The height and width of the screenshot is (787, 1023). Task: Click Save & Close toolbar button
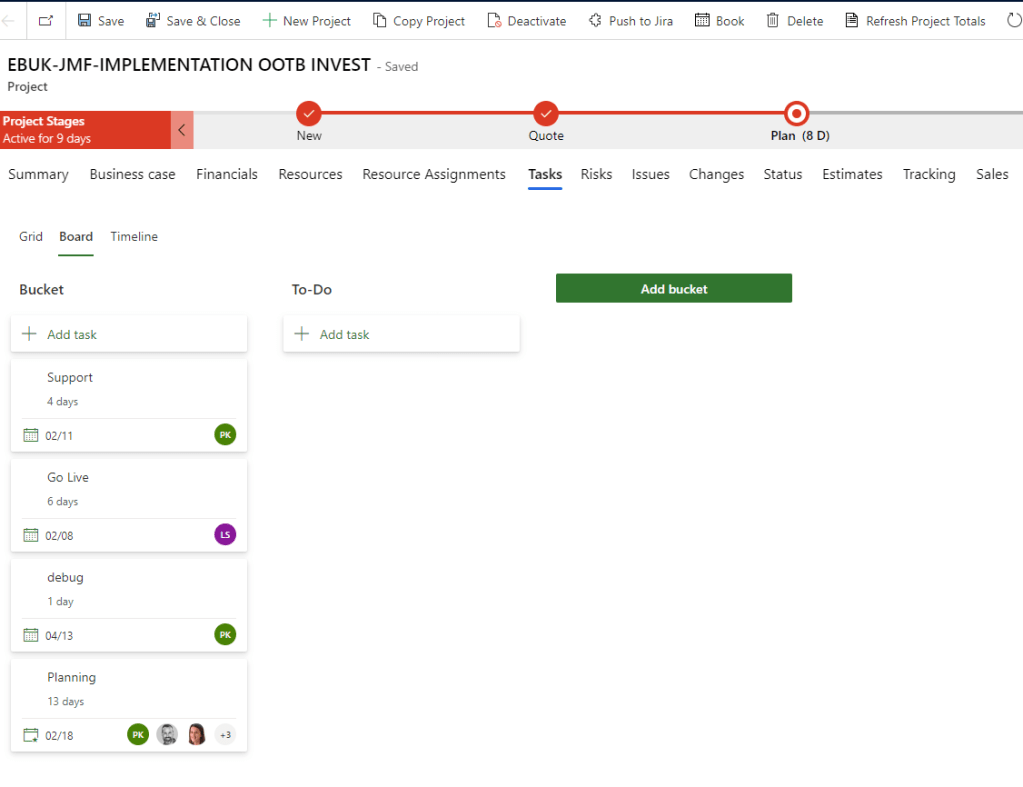193,21
